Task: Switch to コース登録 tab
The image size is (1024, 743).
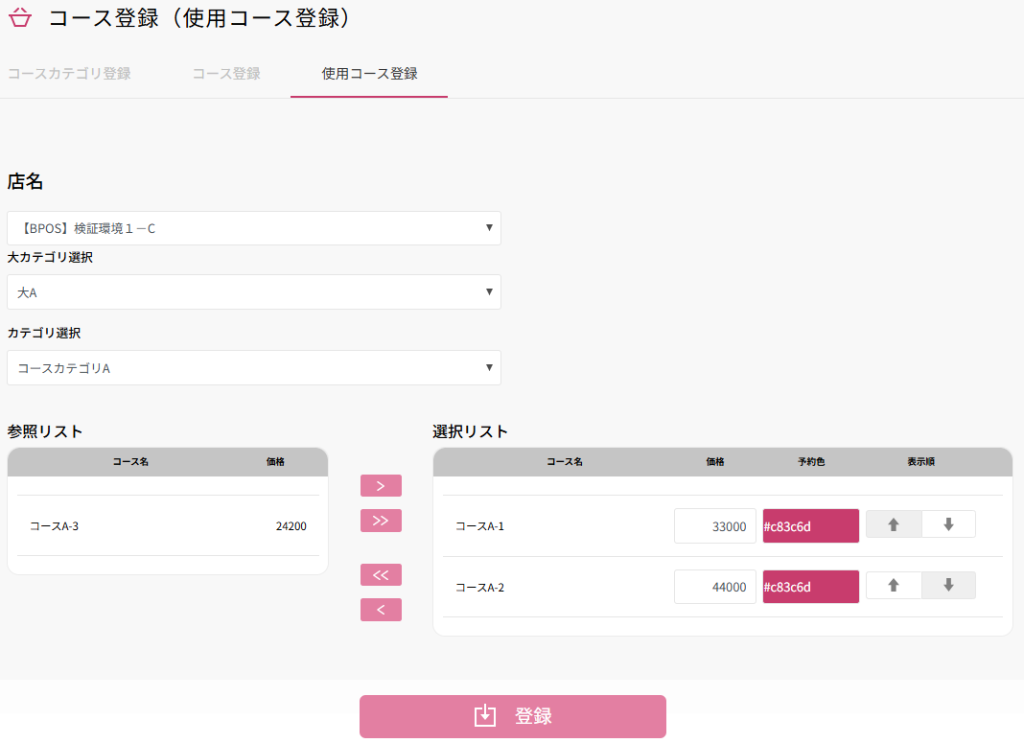Action: pos(226,74)
